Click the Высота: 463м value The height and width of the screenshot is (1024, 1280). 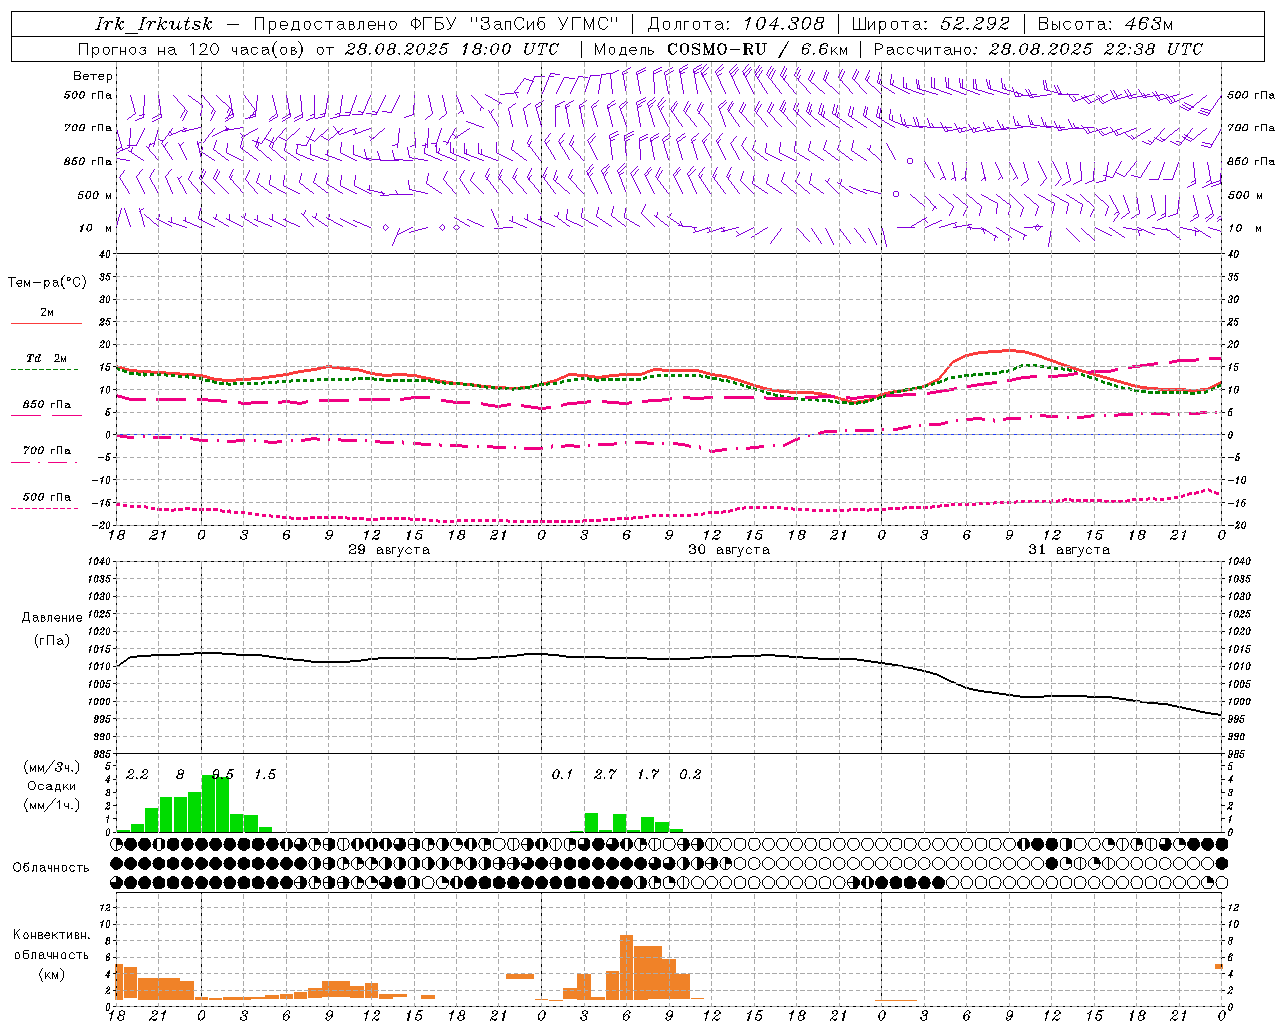[x=1105, y=24]
